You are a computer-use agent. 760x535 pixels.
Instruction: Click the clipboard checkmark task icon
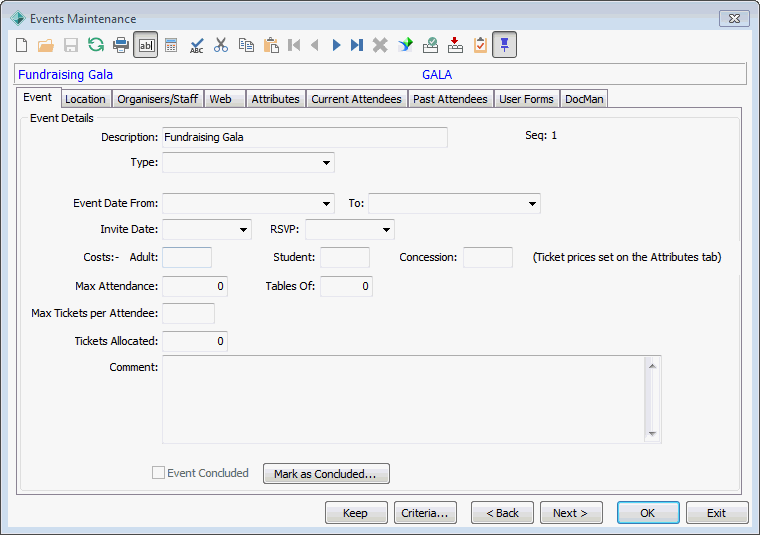(480, 45)
